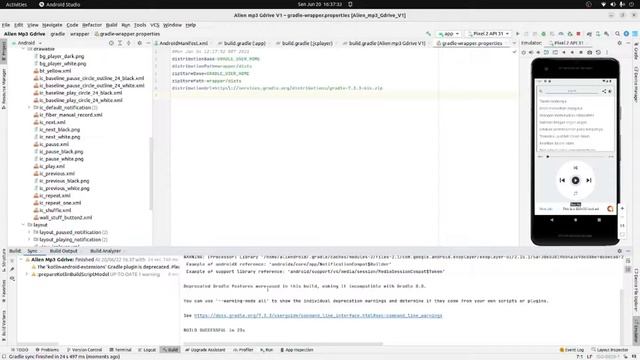Screen dimensions: 640x360
Task: Click the shuffle icon above the play button
Action: click(x=576, y=167)
